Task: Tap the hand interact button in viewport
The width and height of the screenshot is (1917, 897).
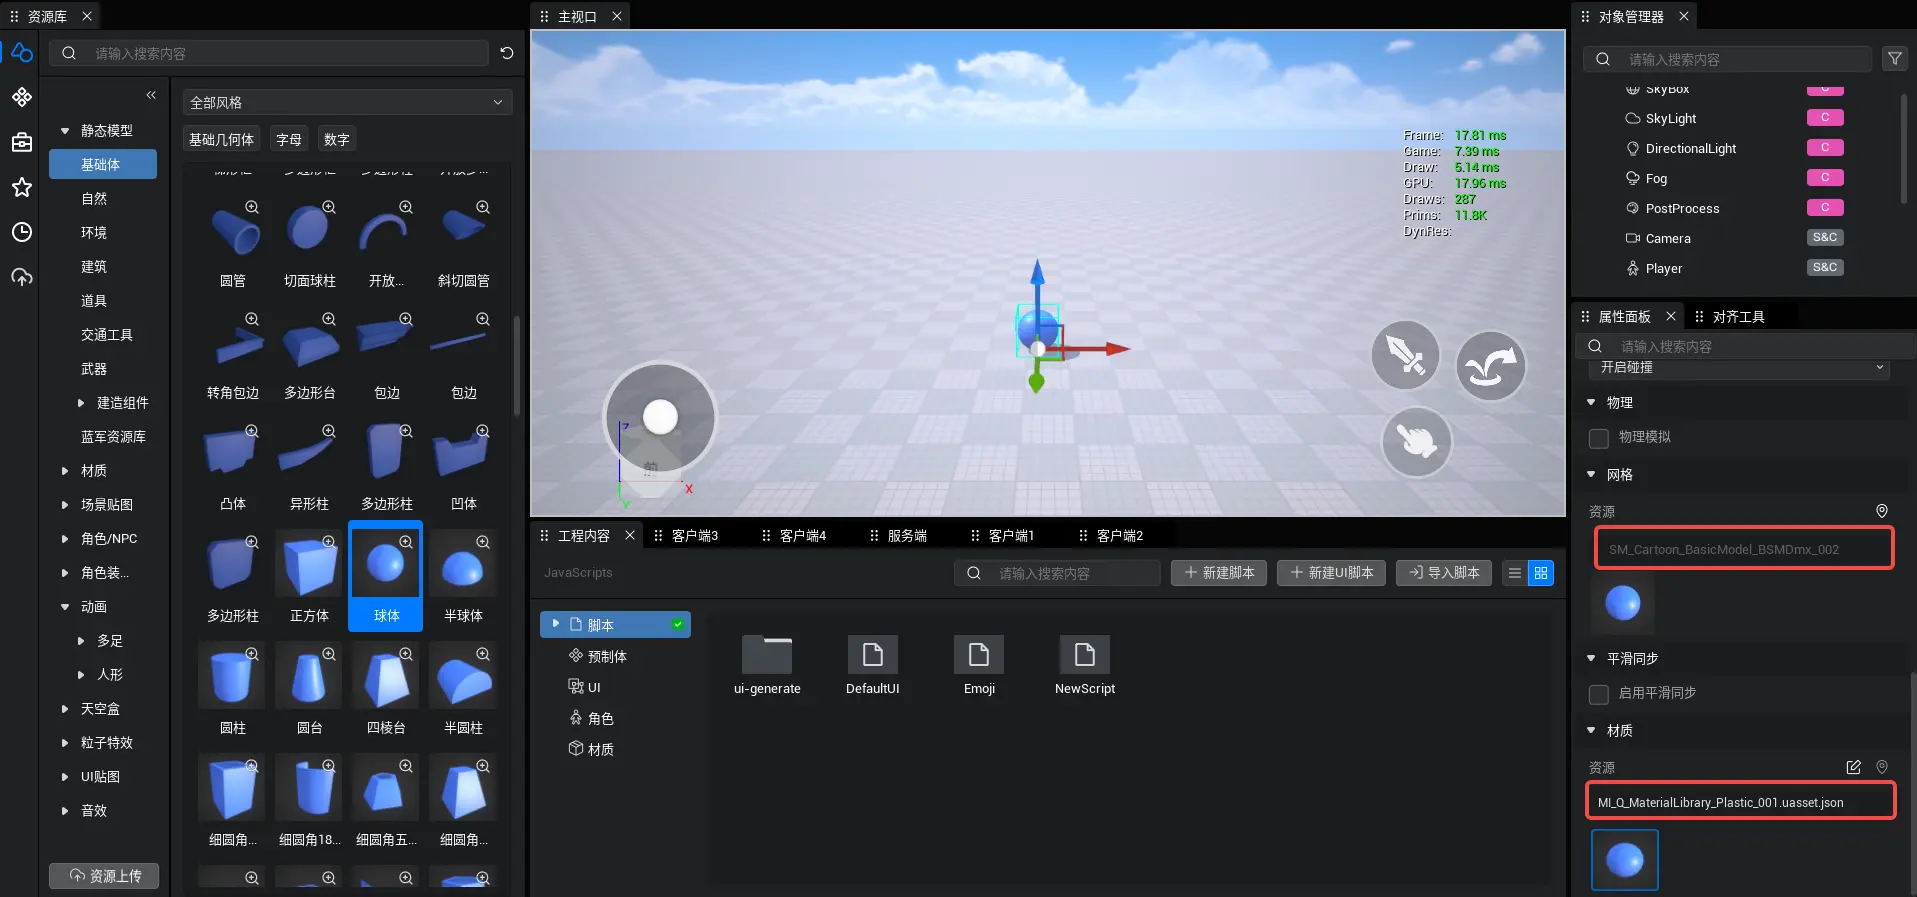Action: click(1416, 441)
